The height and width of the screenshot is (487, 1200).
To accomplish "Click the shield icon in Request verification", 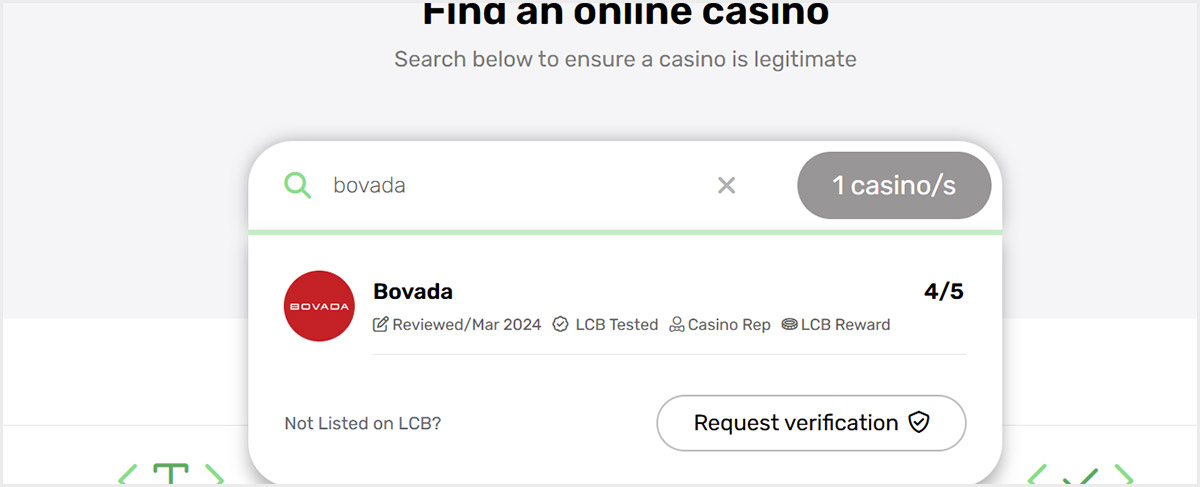I will pyautogui.click(x=919, y=423).
